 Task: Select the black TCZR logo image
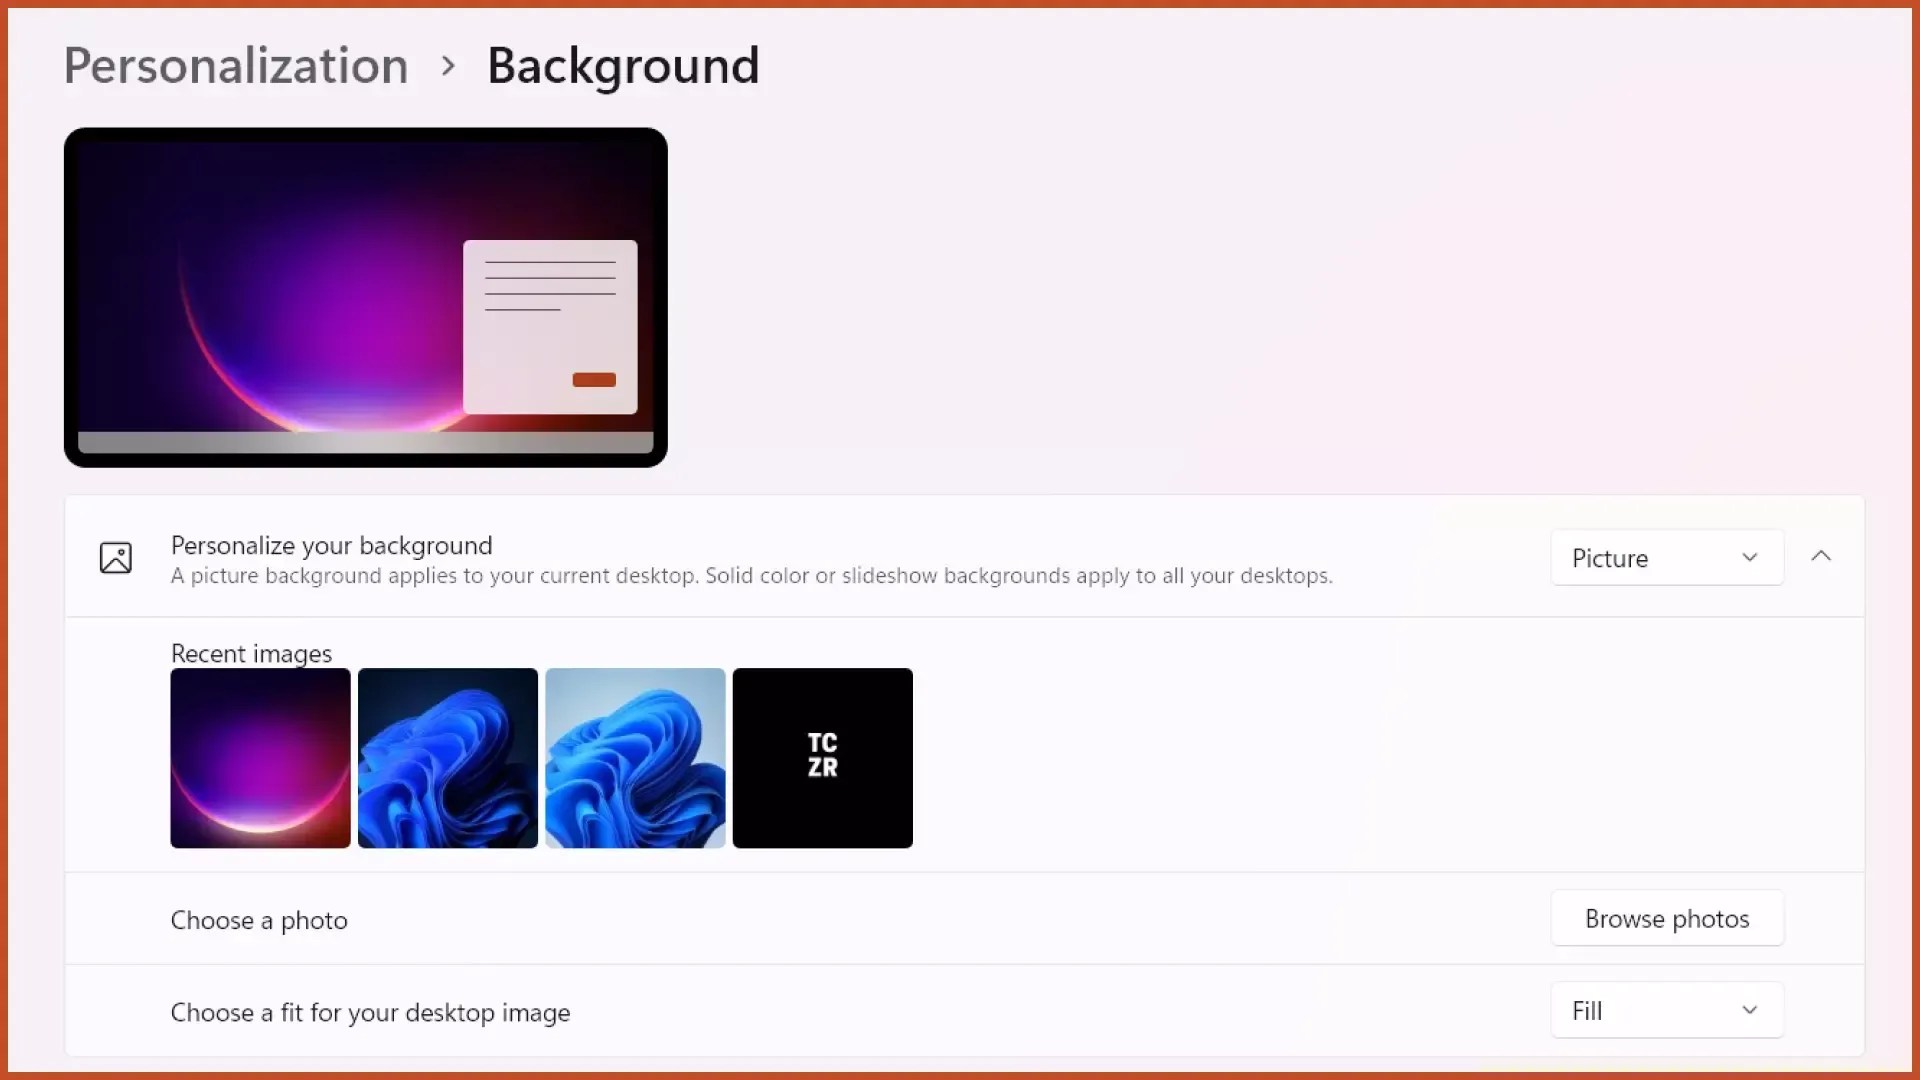pos(822,758)
